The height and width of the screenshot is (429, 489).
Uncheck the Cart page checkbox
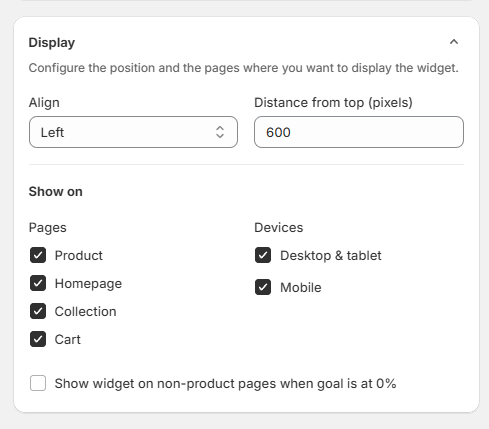click(38, 339)
